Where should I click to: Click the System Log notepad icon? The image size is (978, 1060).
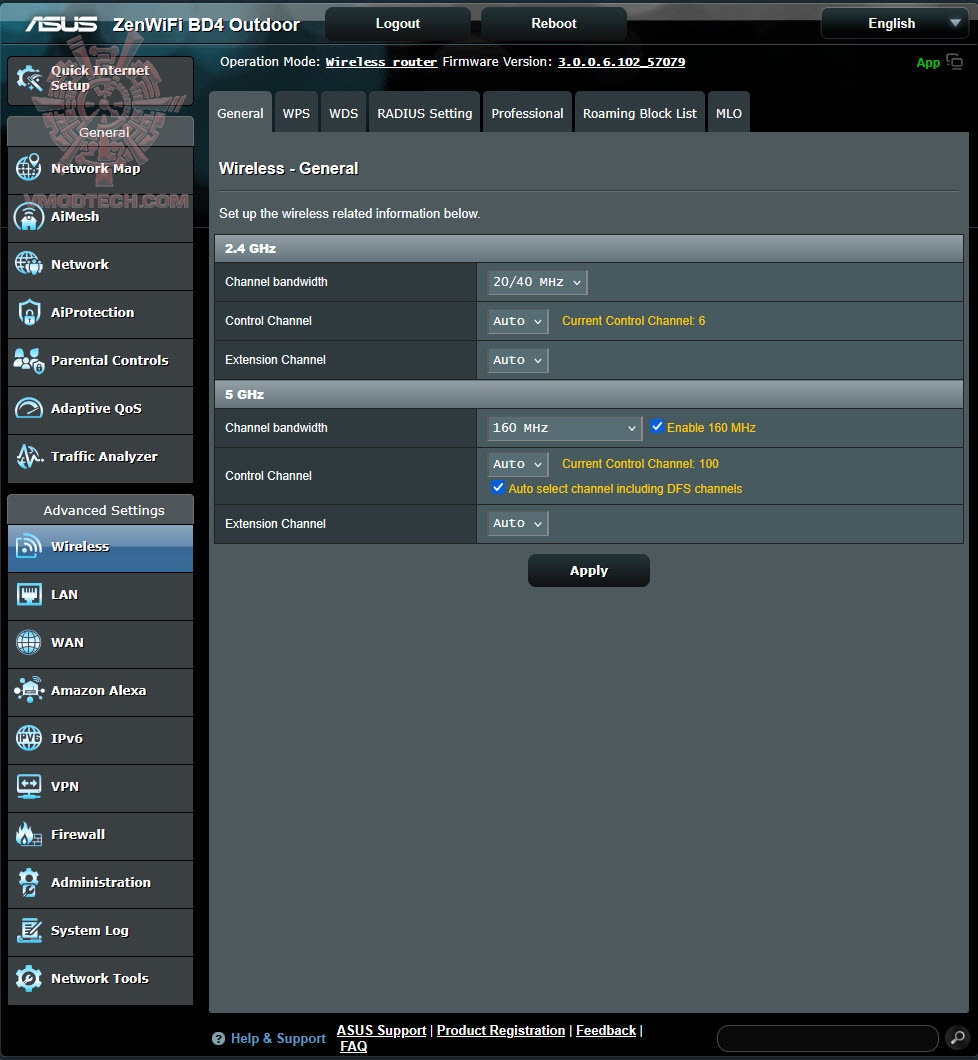pyautogui.click(x=28, y=930)
